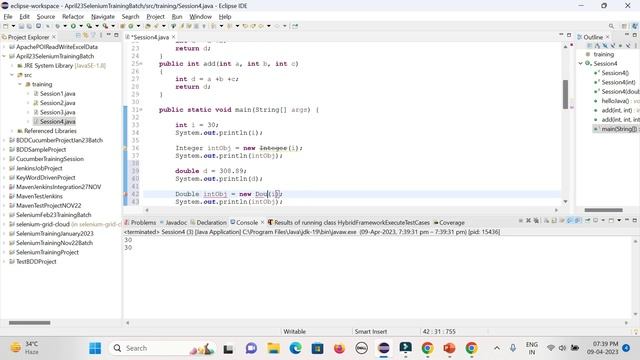640x360 pixels.
Task: Toggle Show Console on standard output
Action: (x=570, y=220)
